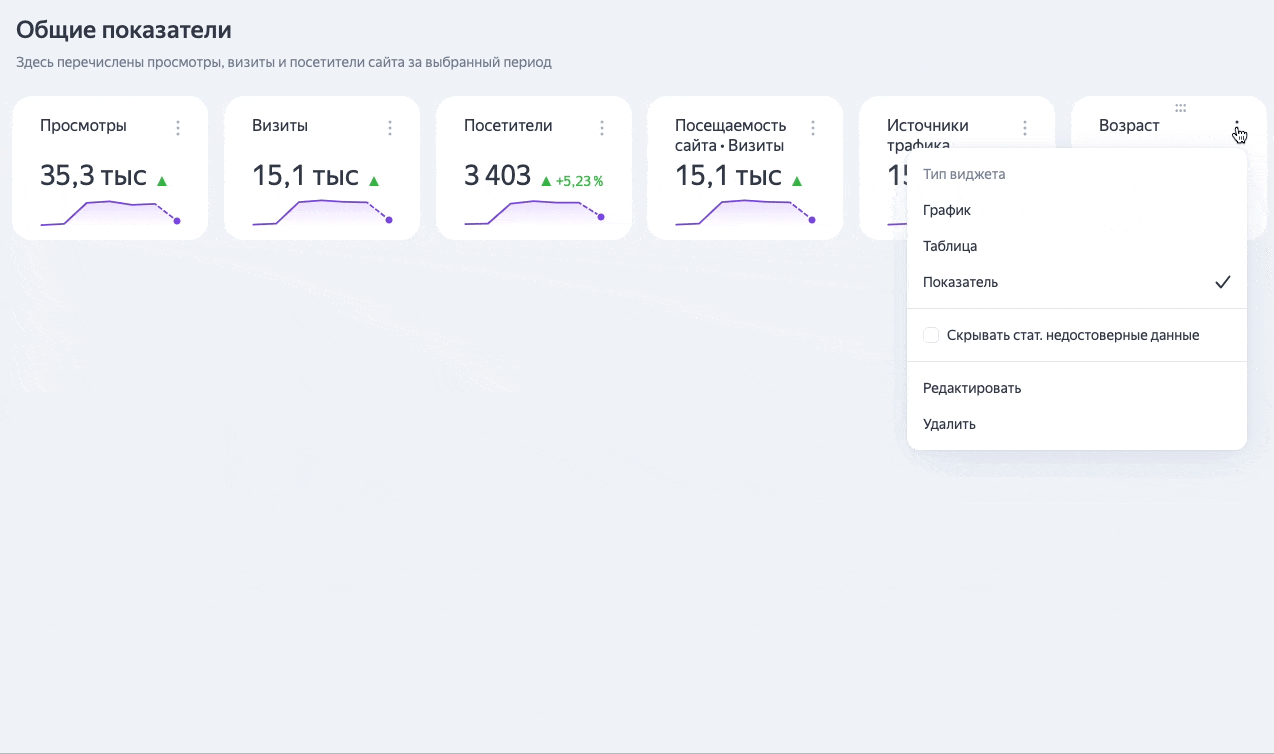Select Показатель widget type
1274x754 pixels.
pyautogui.click(x=1077, y=282)
